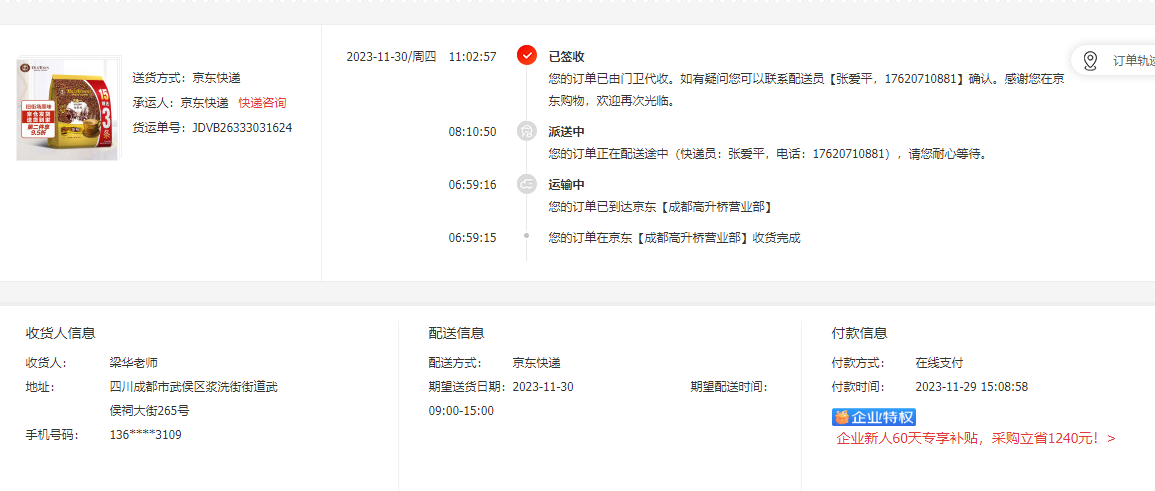This screenshot has height=491, width=1155.
Task: Click the delivery window 09:00-15:00
Action: coord(461,411)
